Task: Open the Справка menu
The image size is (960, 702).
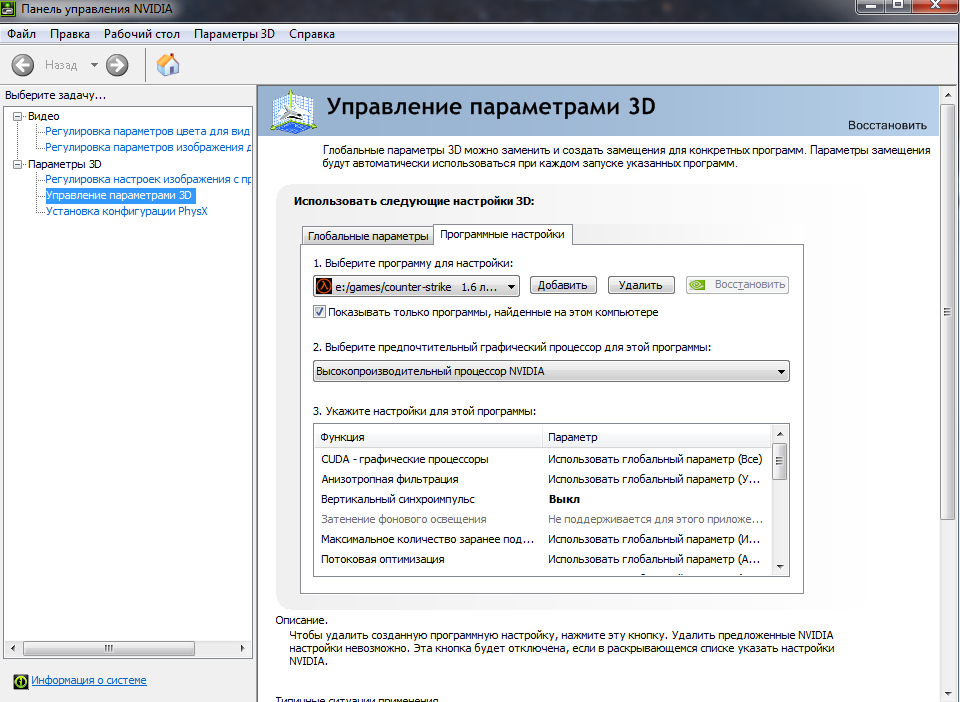Action: 312,34
